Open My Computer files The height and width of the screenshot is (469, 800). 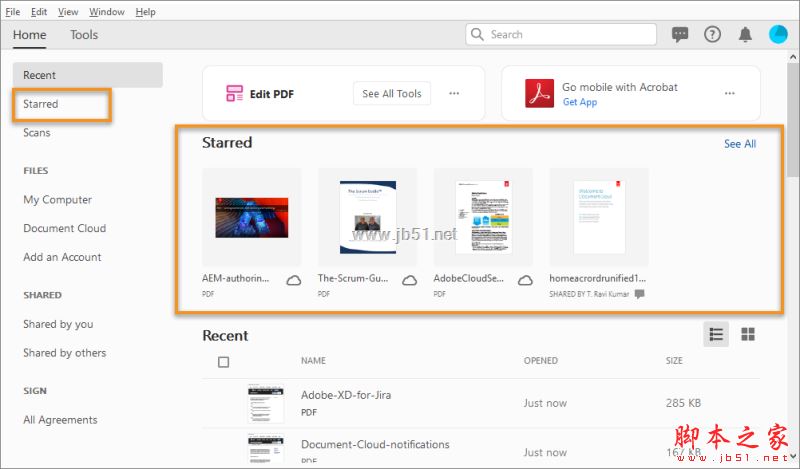58,200
